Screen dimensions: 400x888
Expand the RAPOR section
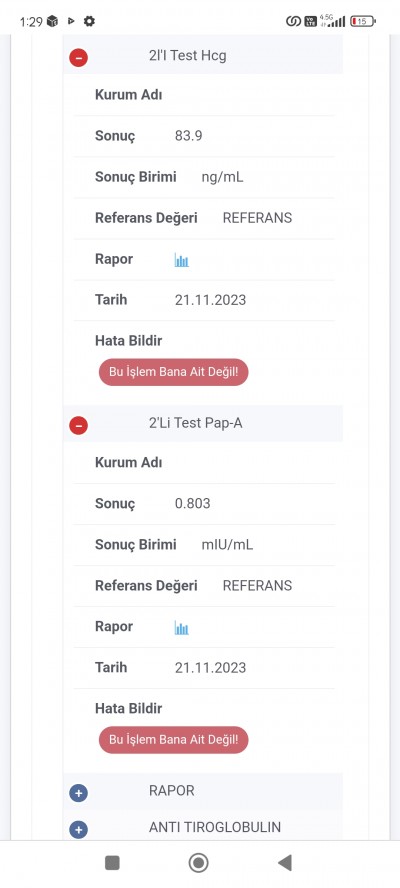click(x=78, y=793)
